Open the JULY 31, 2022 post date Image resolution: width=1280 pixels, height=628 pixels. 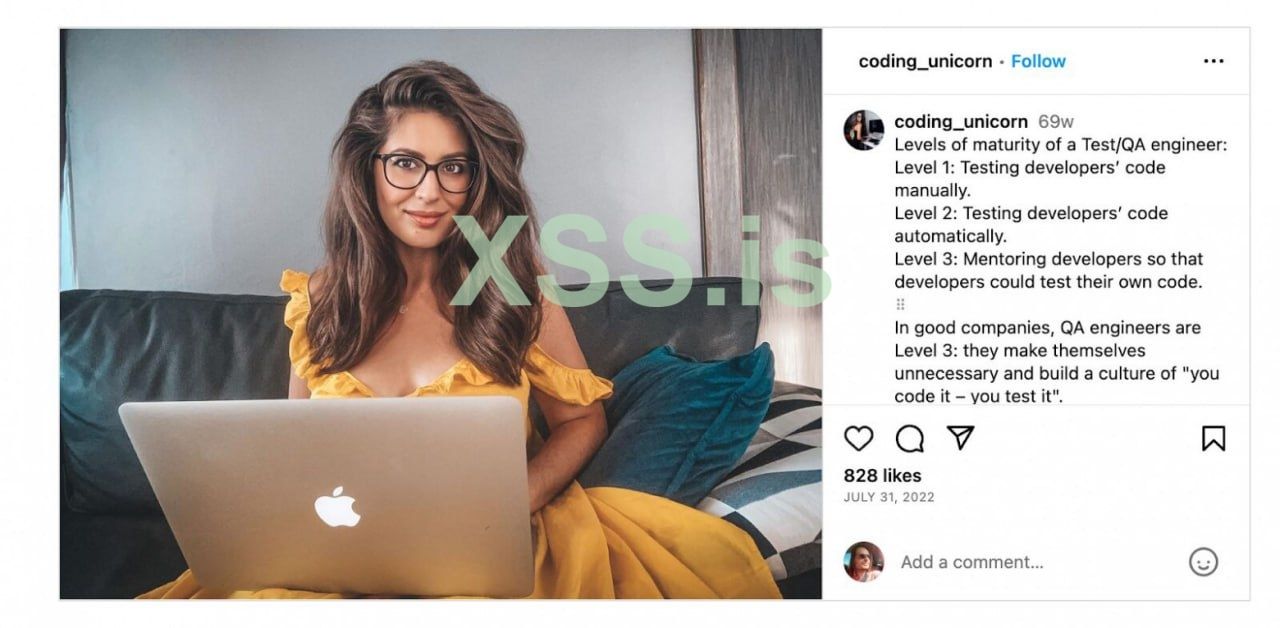click(x=889, y=497)
